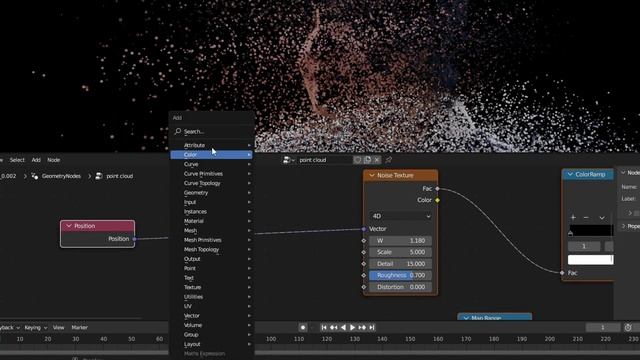640x360 pixels.
Task: Click the Fac output socket on Noise Texture
Action: 438,189
